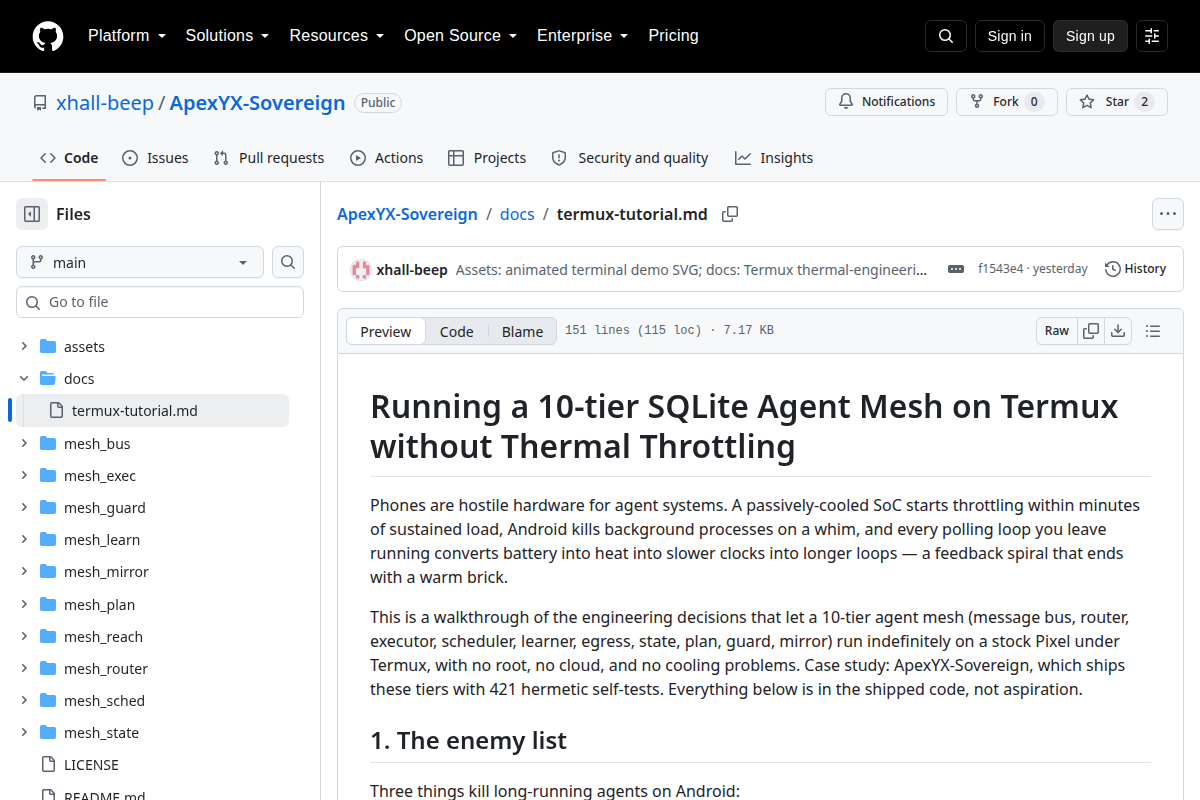Open History of this file

click(x=1136, y=269)
